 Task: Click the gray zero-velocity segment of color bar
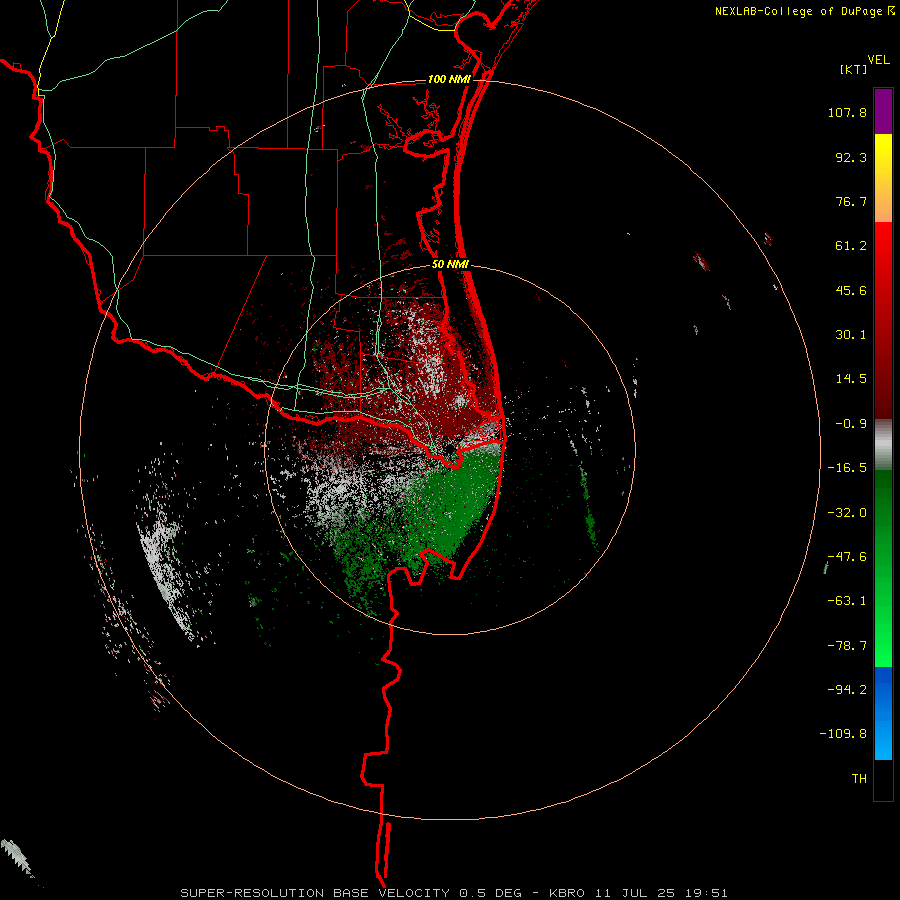(x=883, y=444)
